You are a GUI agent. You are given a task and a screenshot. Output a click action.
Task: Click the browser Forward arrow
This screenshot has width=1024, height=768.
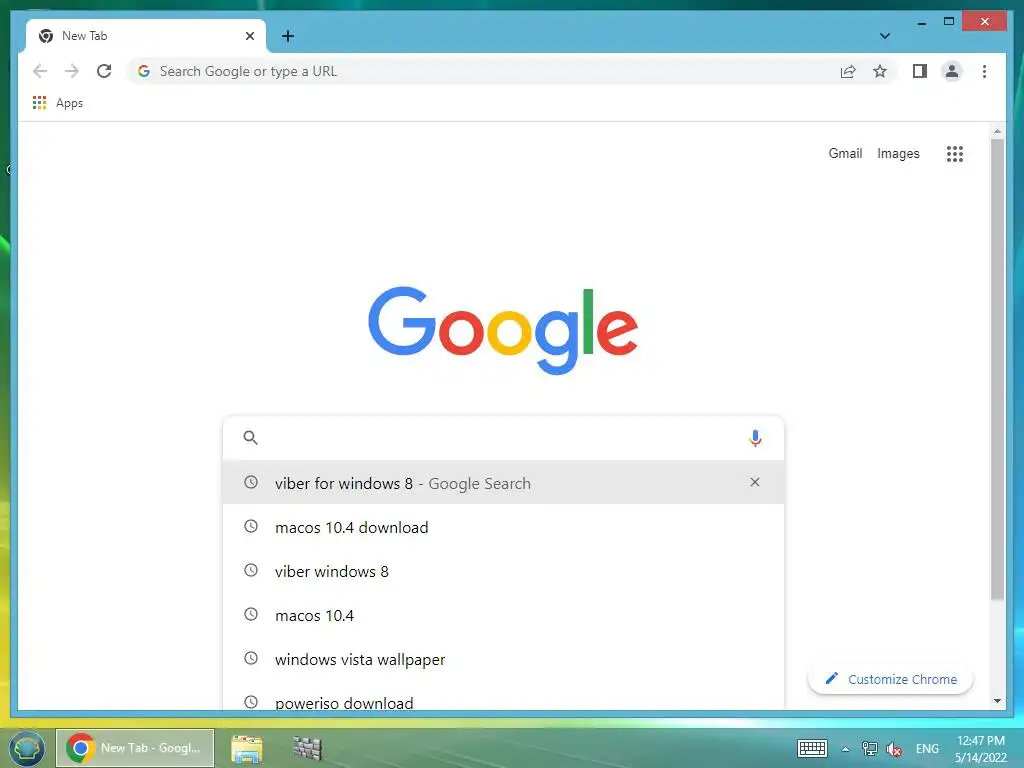coord(72,71)
